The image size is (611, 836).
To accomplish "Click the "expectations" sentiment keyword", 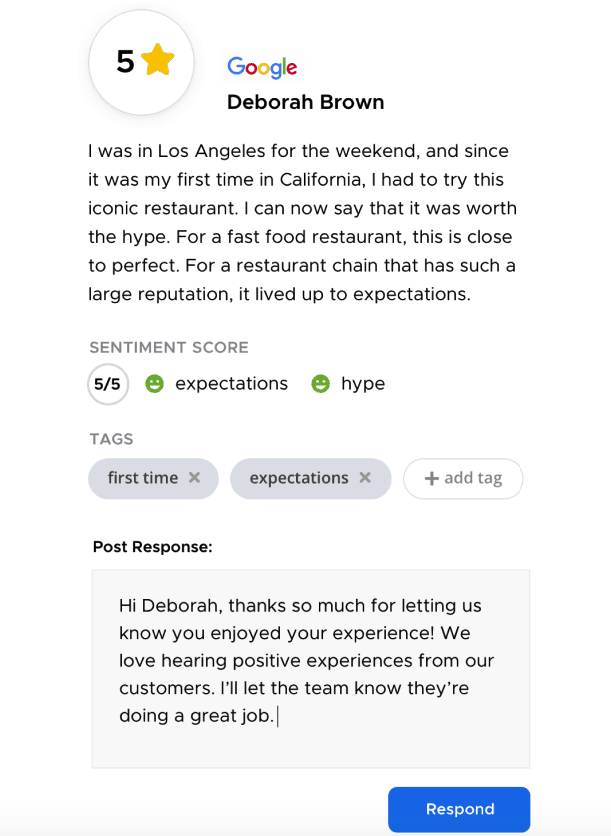I will coord(231,383).
